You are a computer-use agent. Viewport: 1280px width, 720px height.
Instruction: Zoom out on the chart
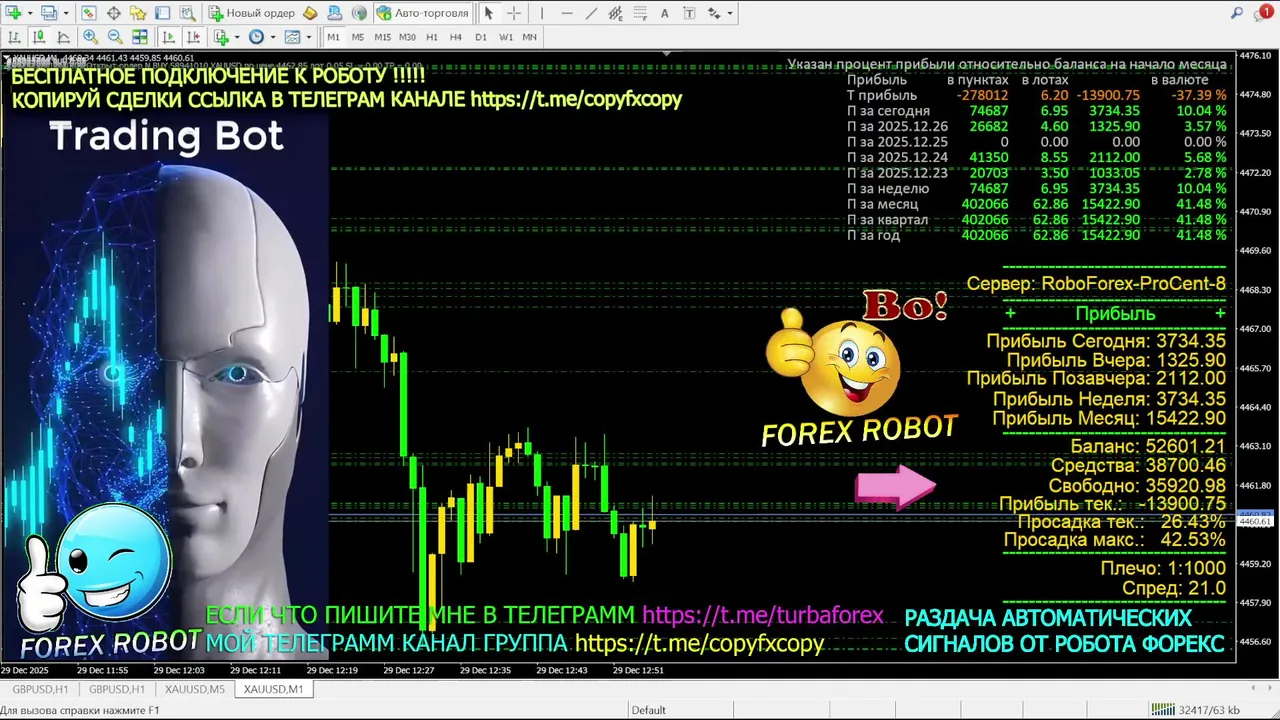click(115, 37)
